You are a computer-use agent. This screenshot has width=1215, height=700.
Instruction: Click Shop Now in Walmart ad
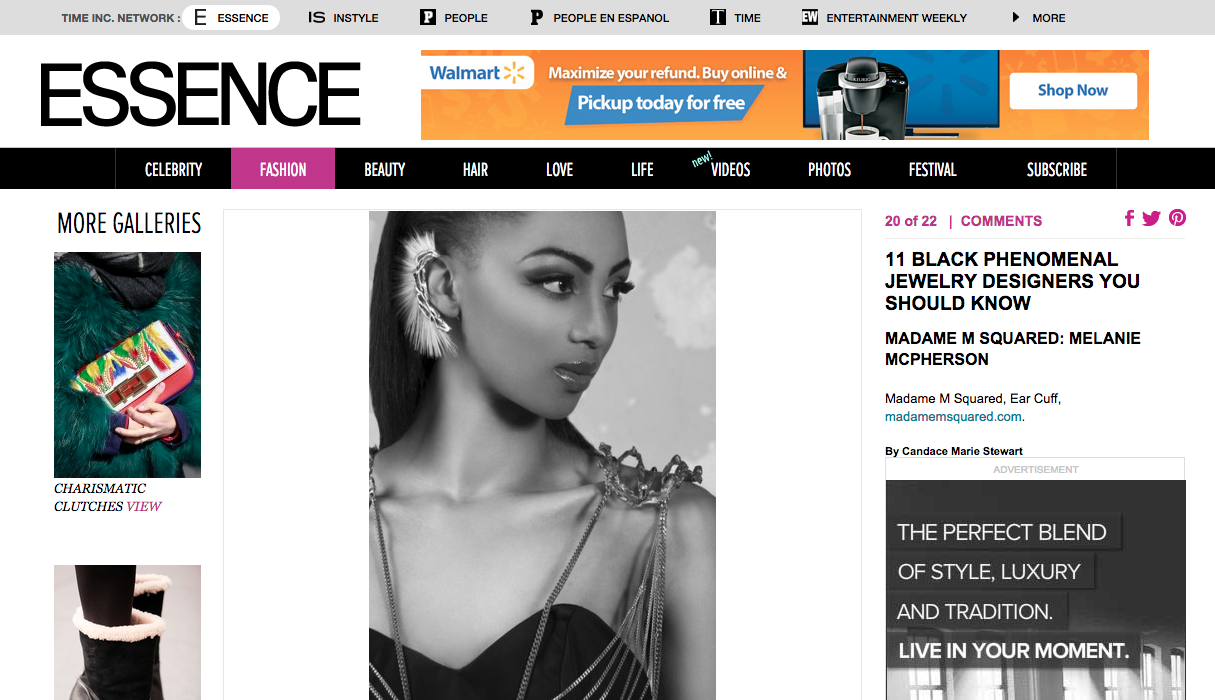(1072, 90)
